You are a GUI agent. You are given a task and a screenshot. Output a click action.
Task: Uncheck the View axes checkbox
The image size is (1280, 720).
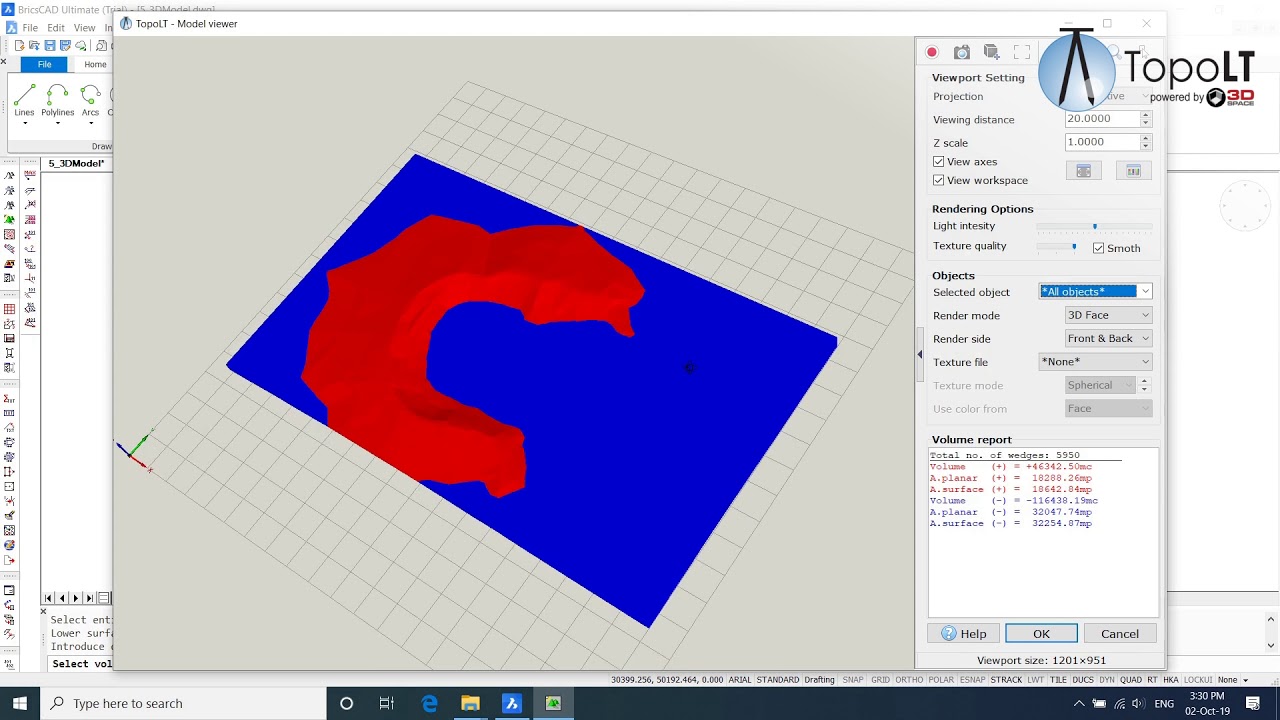[938, 162]
